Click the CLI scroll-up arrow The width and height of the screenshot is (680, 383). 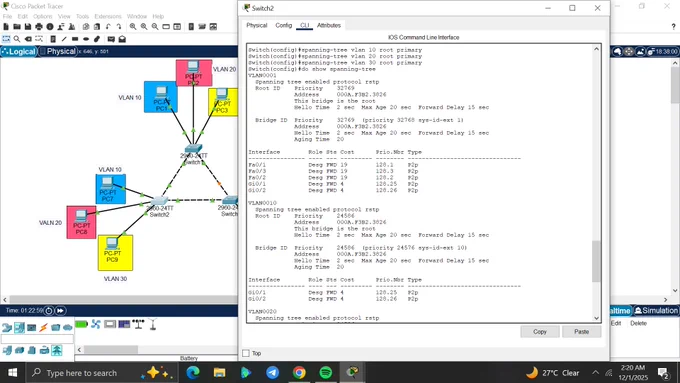pos(596,49)
